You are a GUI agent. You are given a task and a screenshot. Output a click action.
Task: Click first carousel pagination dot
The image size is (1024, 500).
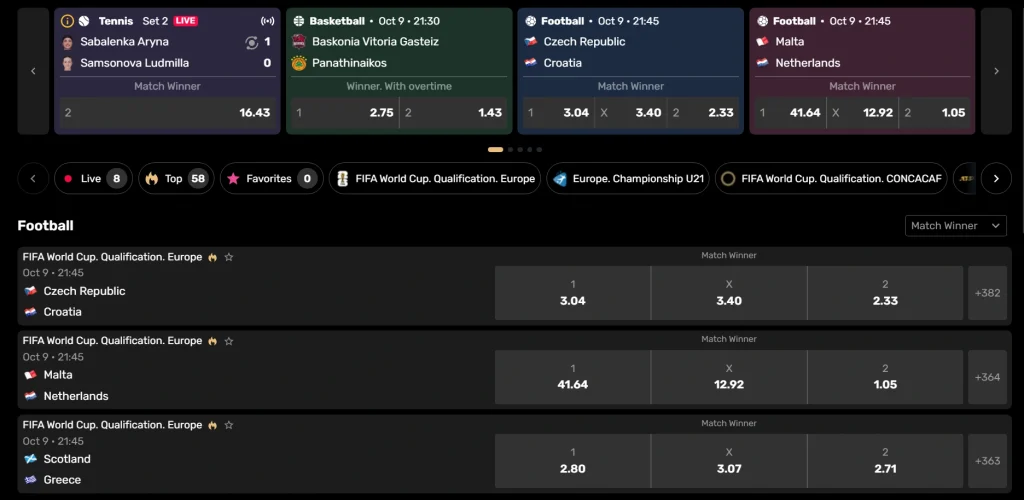(495, 149)
